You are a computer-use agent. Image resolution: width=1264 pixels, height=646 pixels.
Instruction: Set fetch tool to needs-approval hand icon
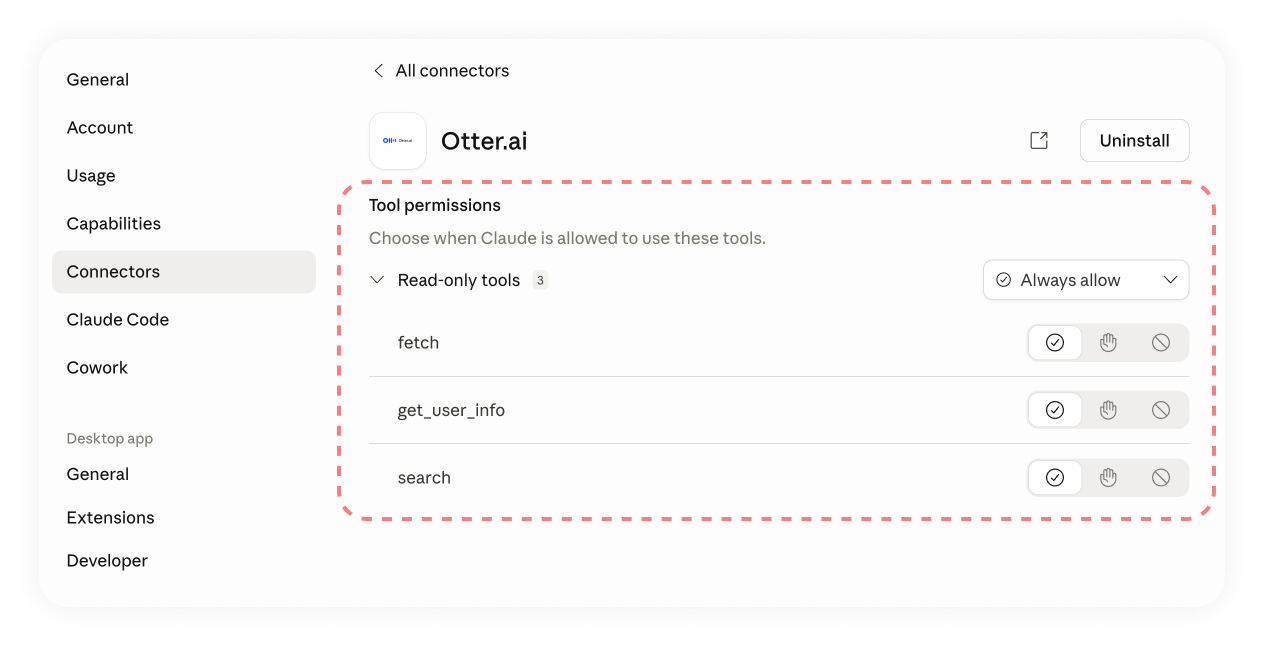coord(1108,343)
